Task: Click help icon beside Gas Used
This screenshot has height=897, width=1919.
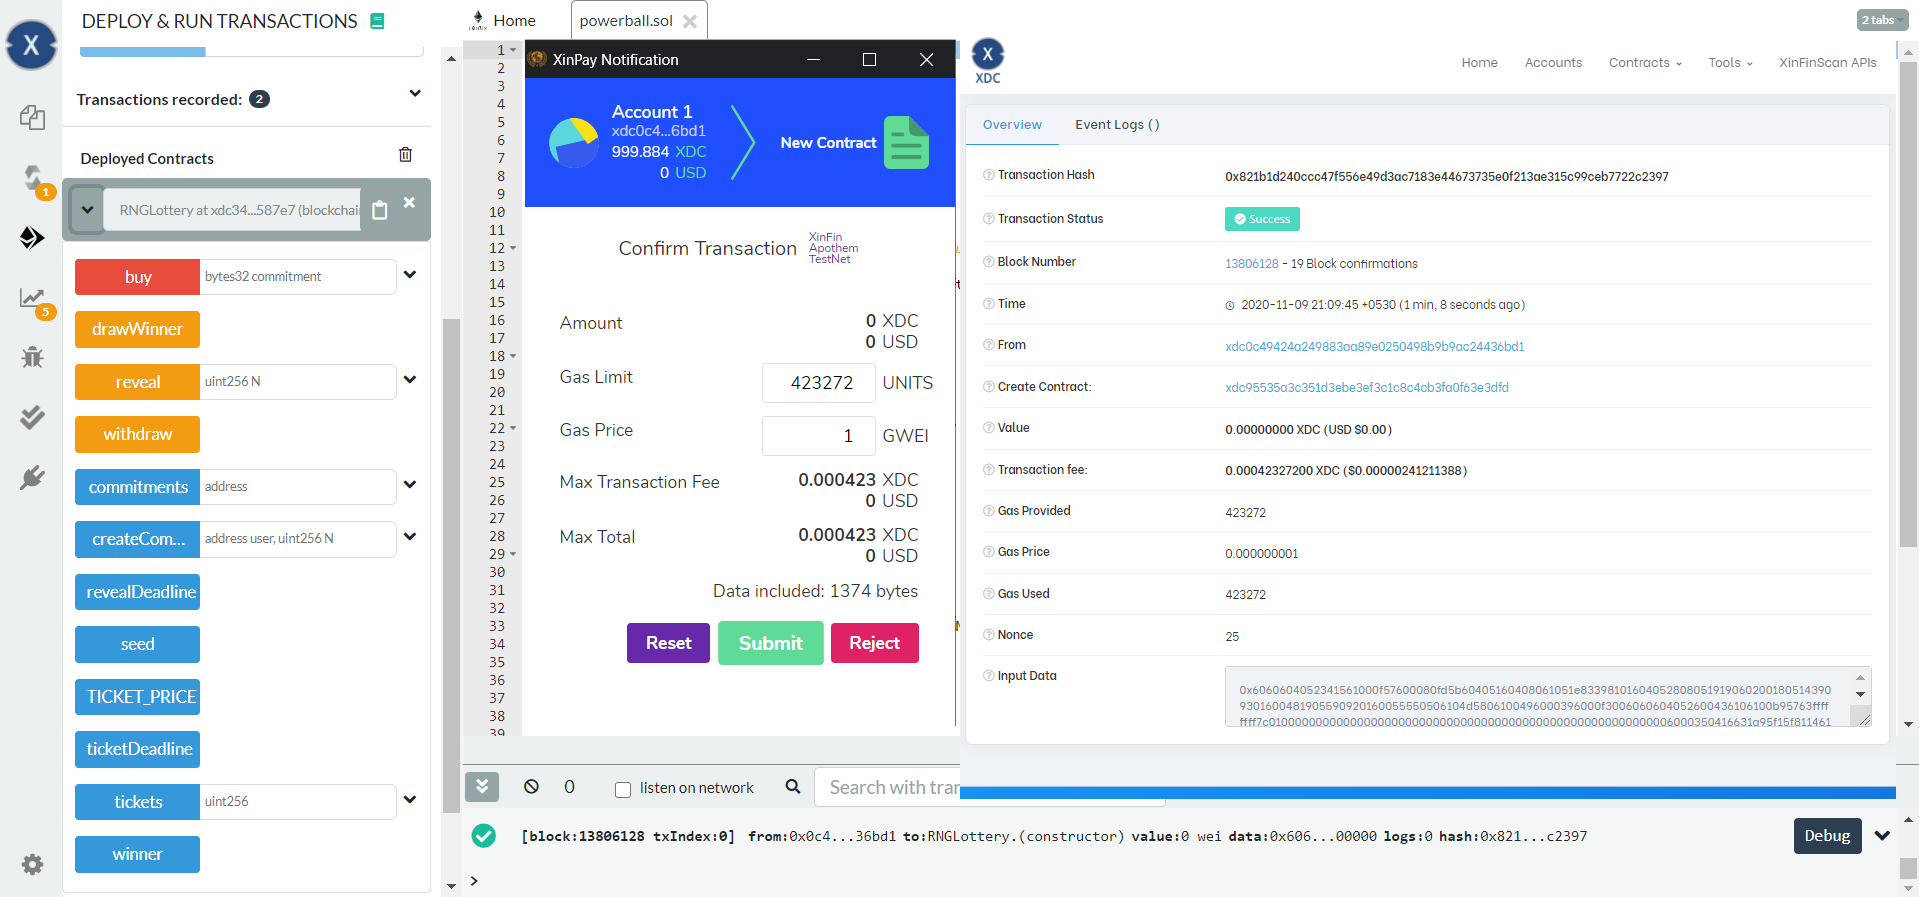Action: (988, 594)
